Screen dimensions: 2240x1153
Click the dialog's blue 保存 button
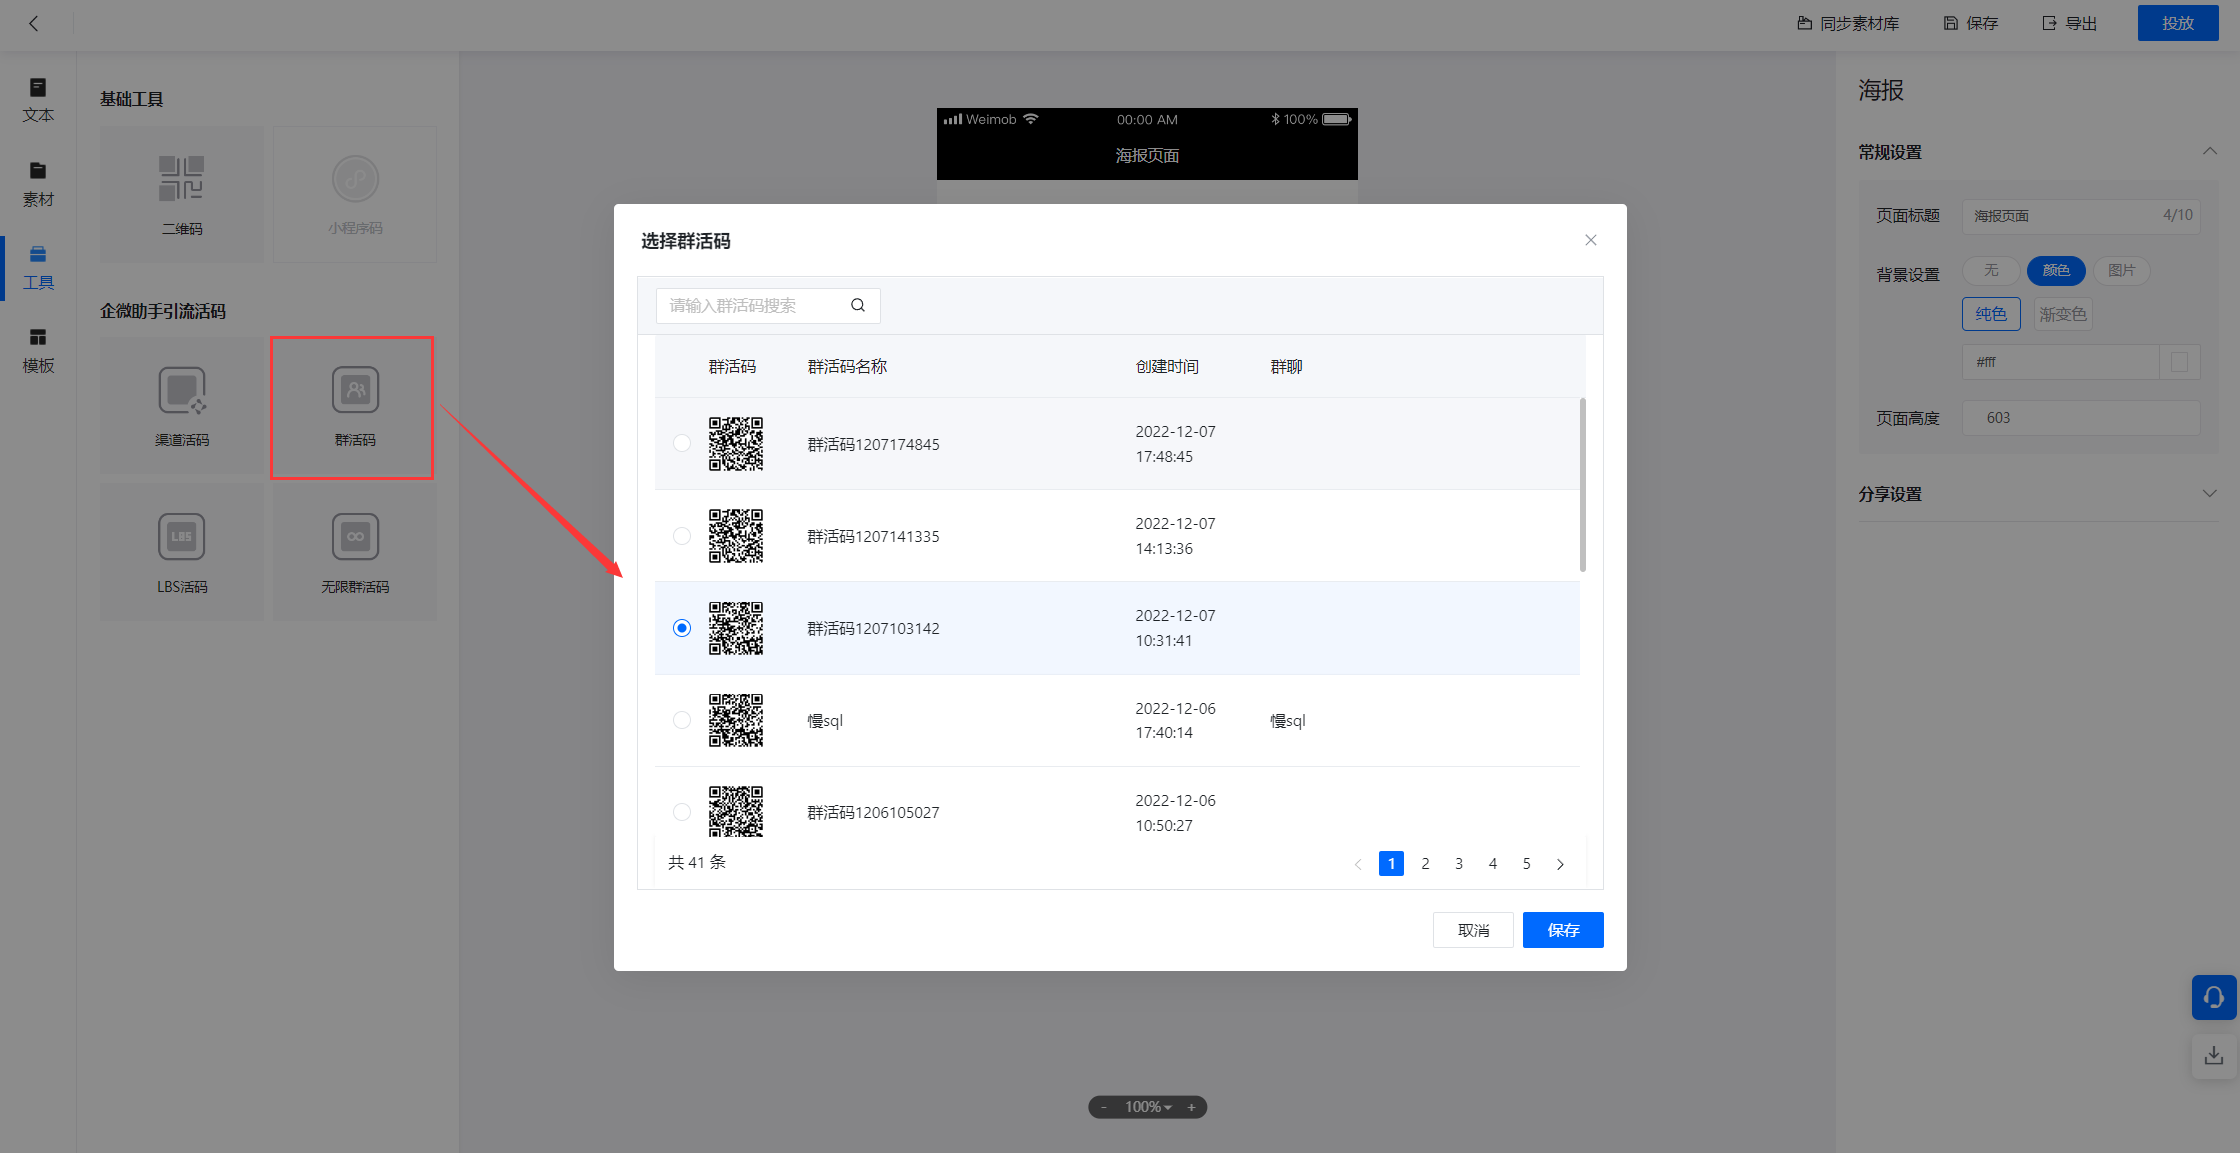1563,930
